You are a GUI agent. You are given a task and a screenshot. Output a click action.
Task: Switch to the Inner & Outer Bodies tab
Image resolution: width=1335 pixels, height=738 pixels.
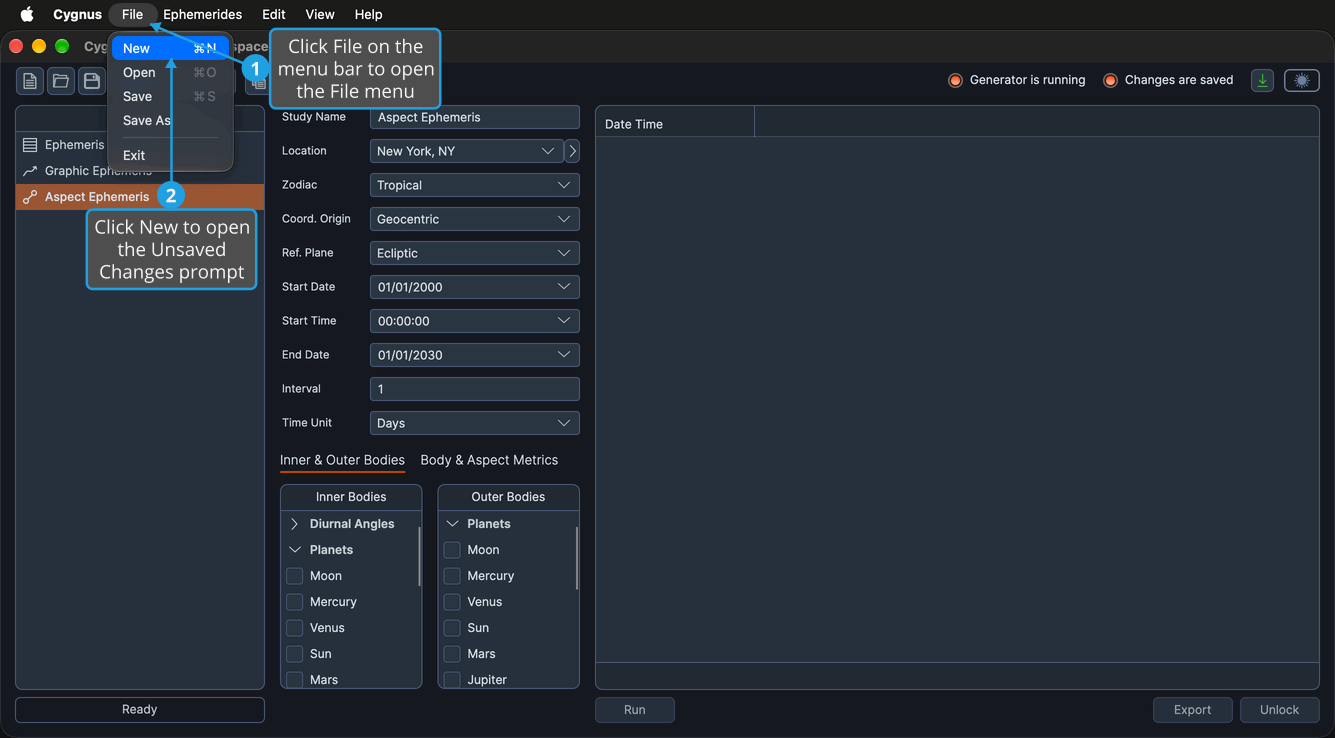[x=342, y=460]
